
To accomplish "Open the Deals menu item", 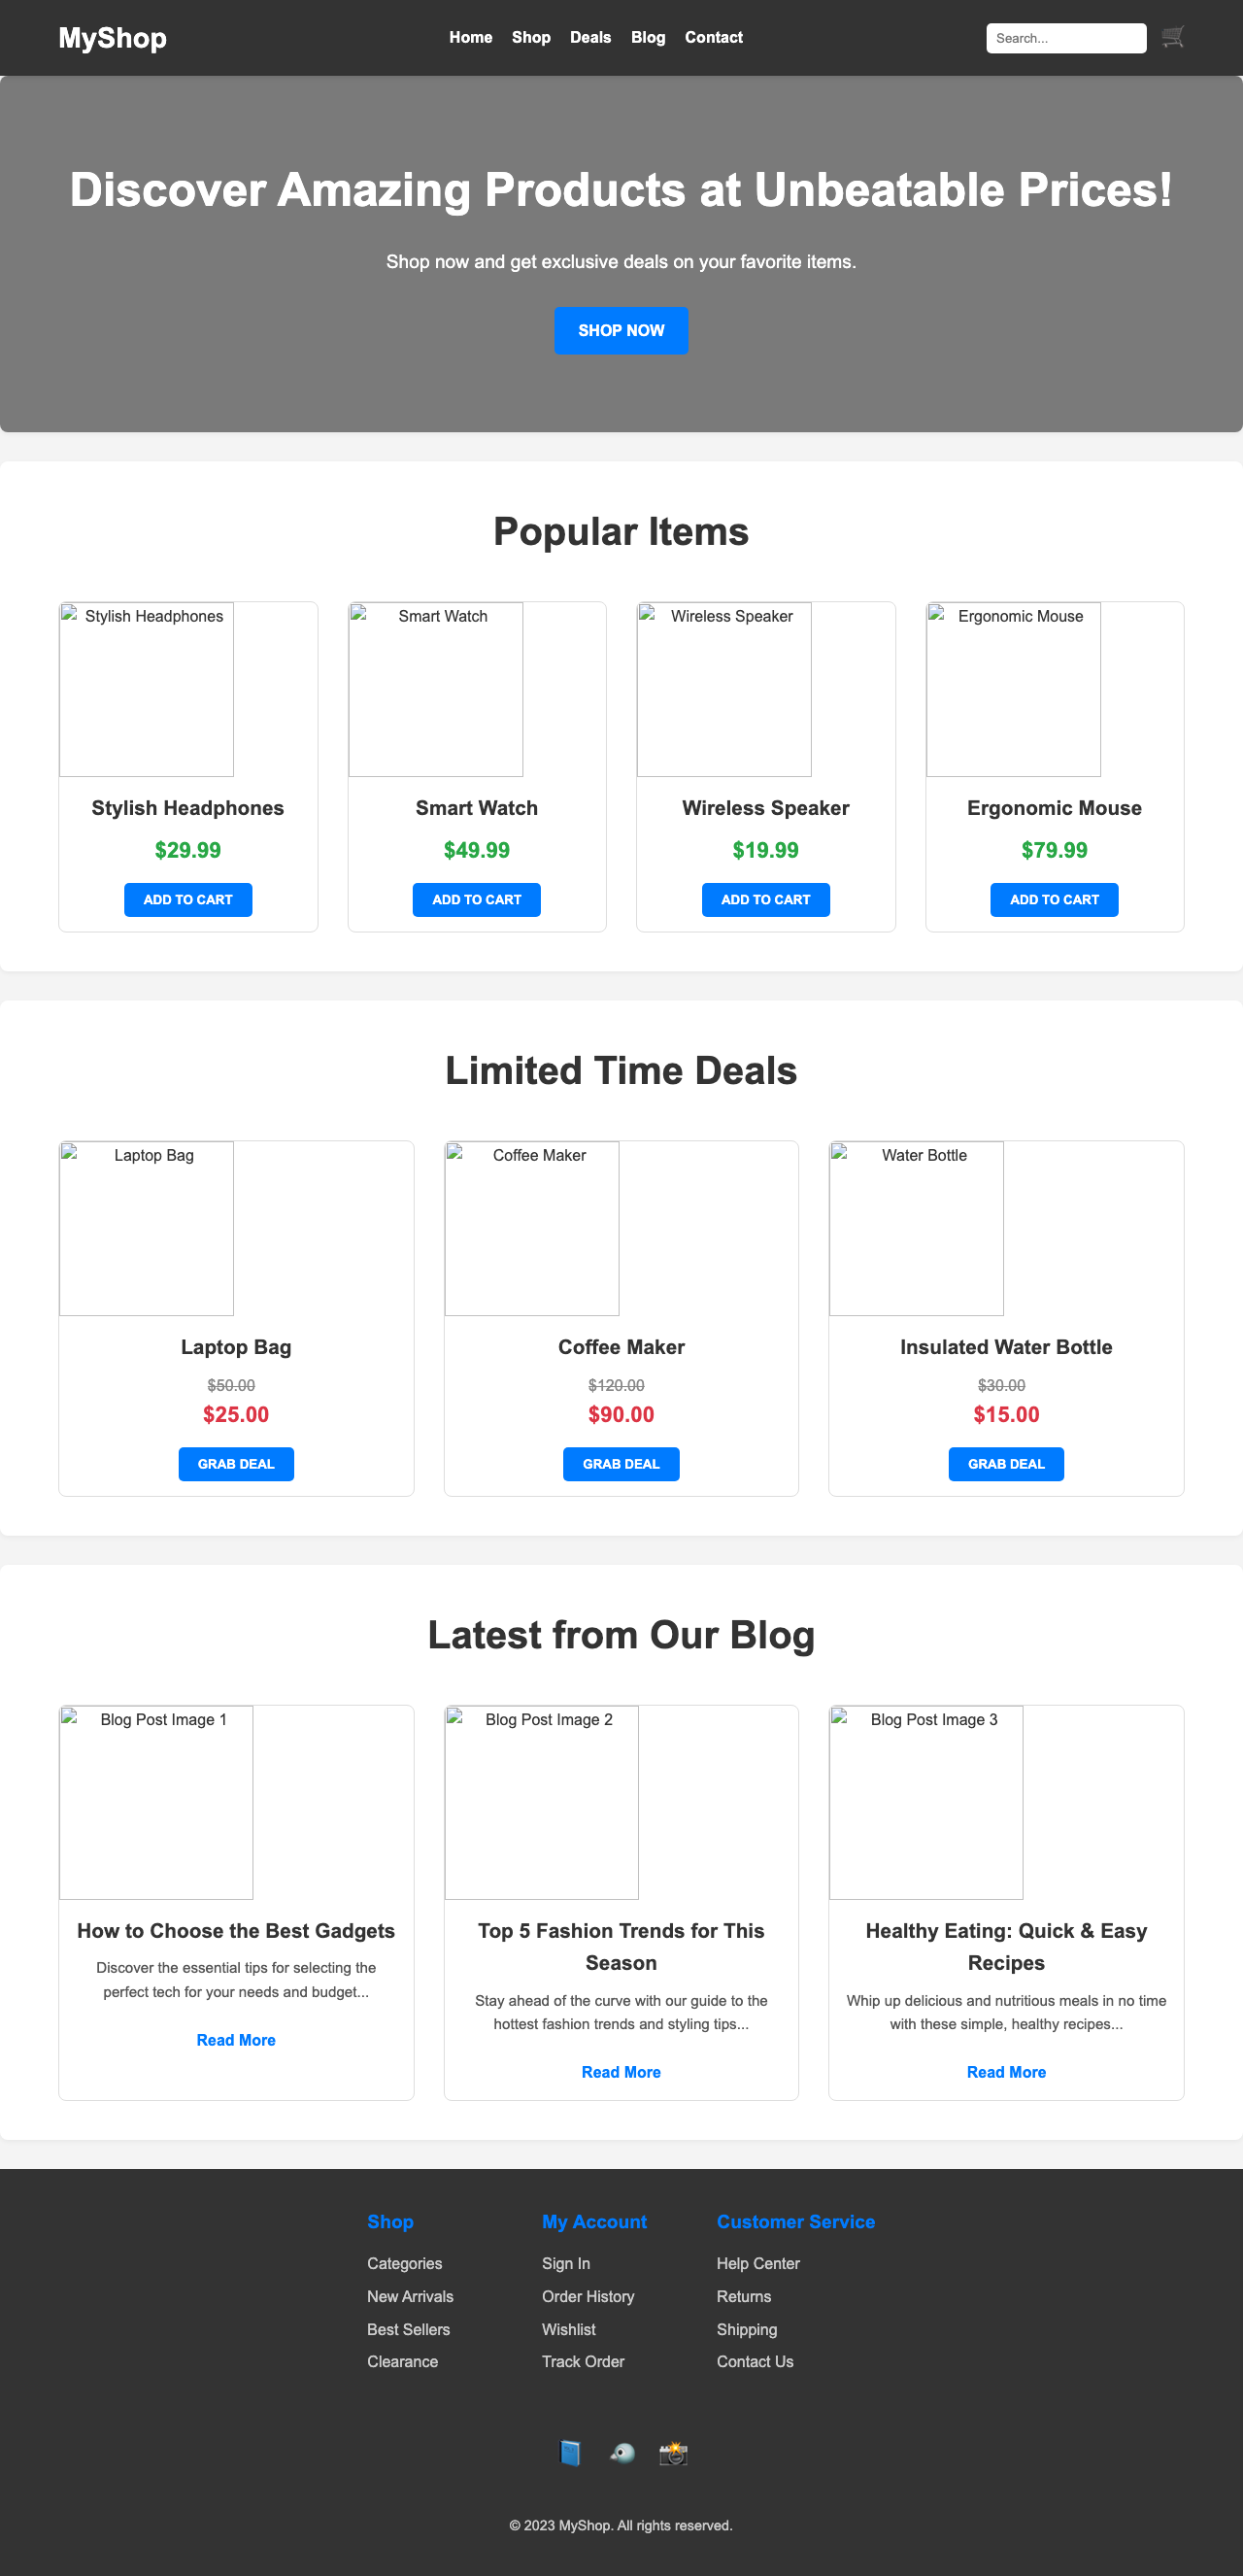I will (590, 37).
